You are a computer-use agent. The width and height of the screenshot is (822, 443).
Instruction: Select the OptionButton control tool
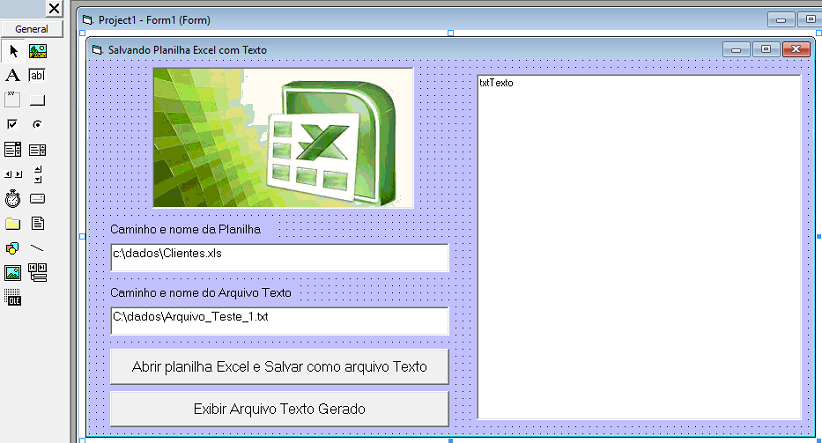(x=37, y=124)
